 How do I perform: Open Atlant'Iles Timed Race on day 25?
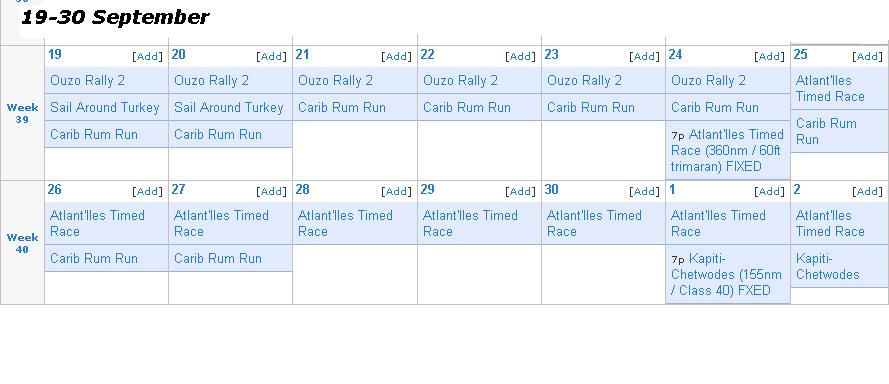coord(830,88)
